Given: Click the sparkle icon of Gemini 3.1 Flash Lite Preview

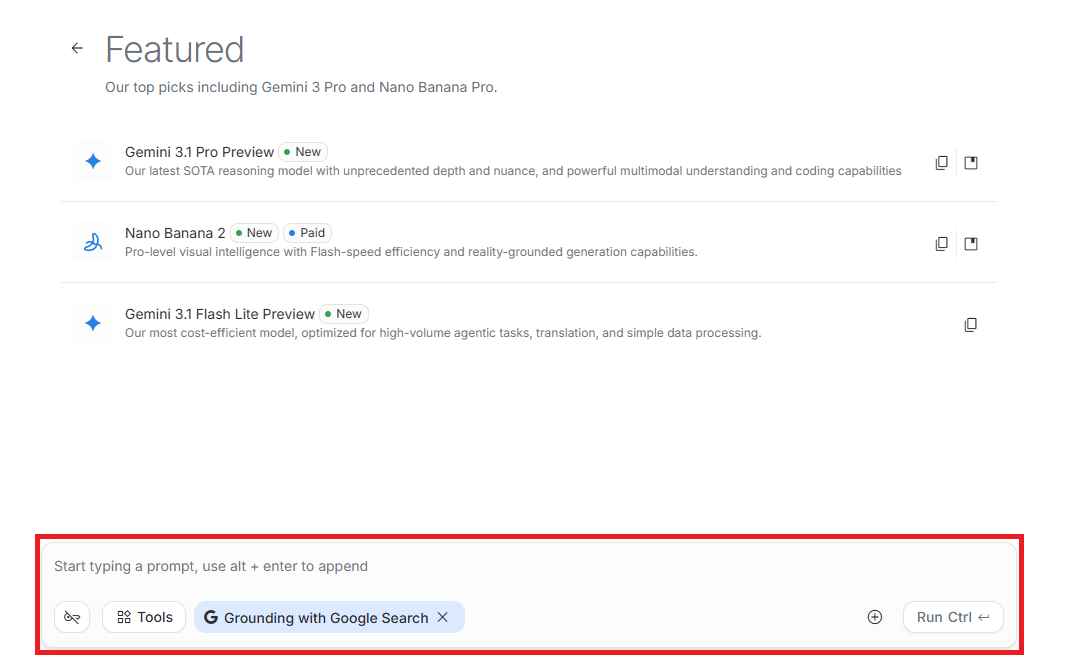Looking at the screenshot, I should [x=93, y=323].
